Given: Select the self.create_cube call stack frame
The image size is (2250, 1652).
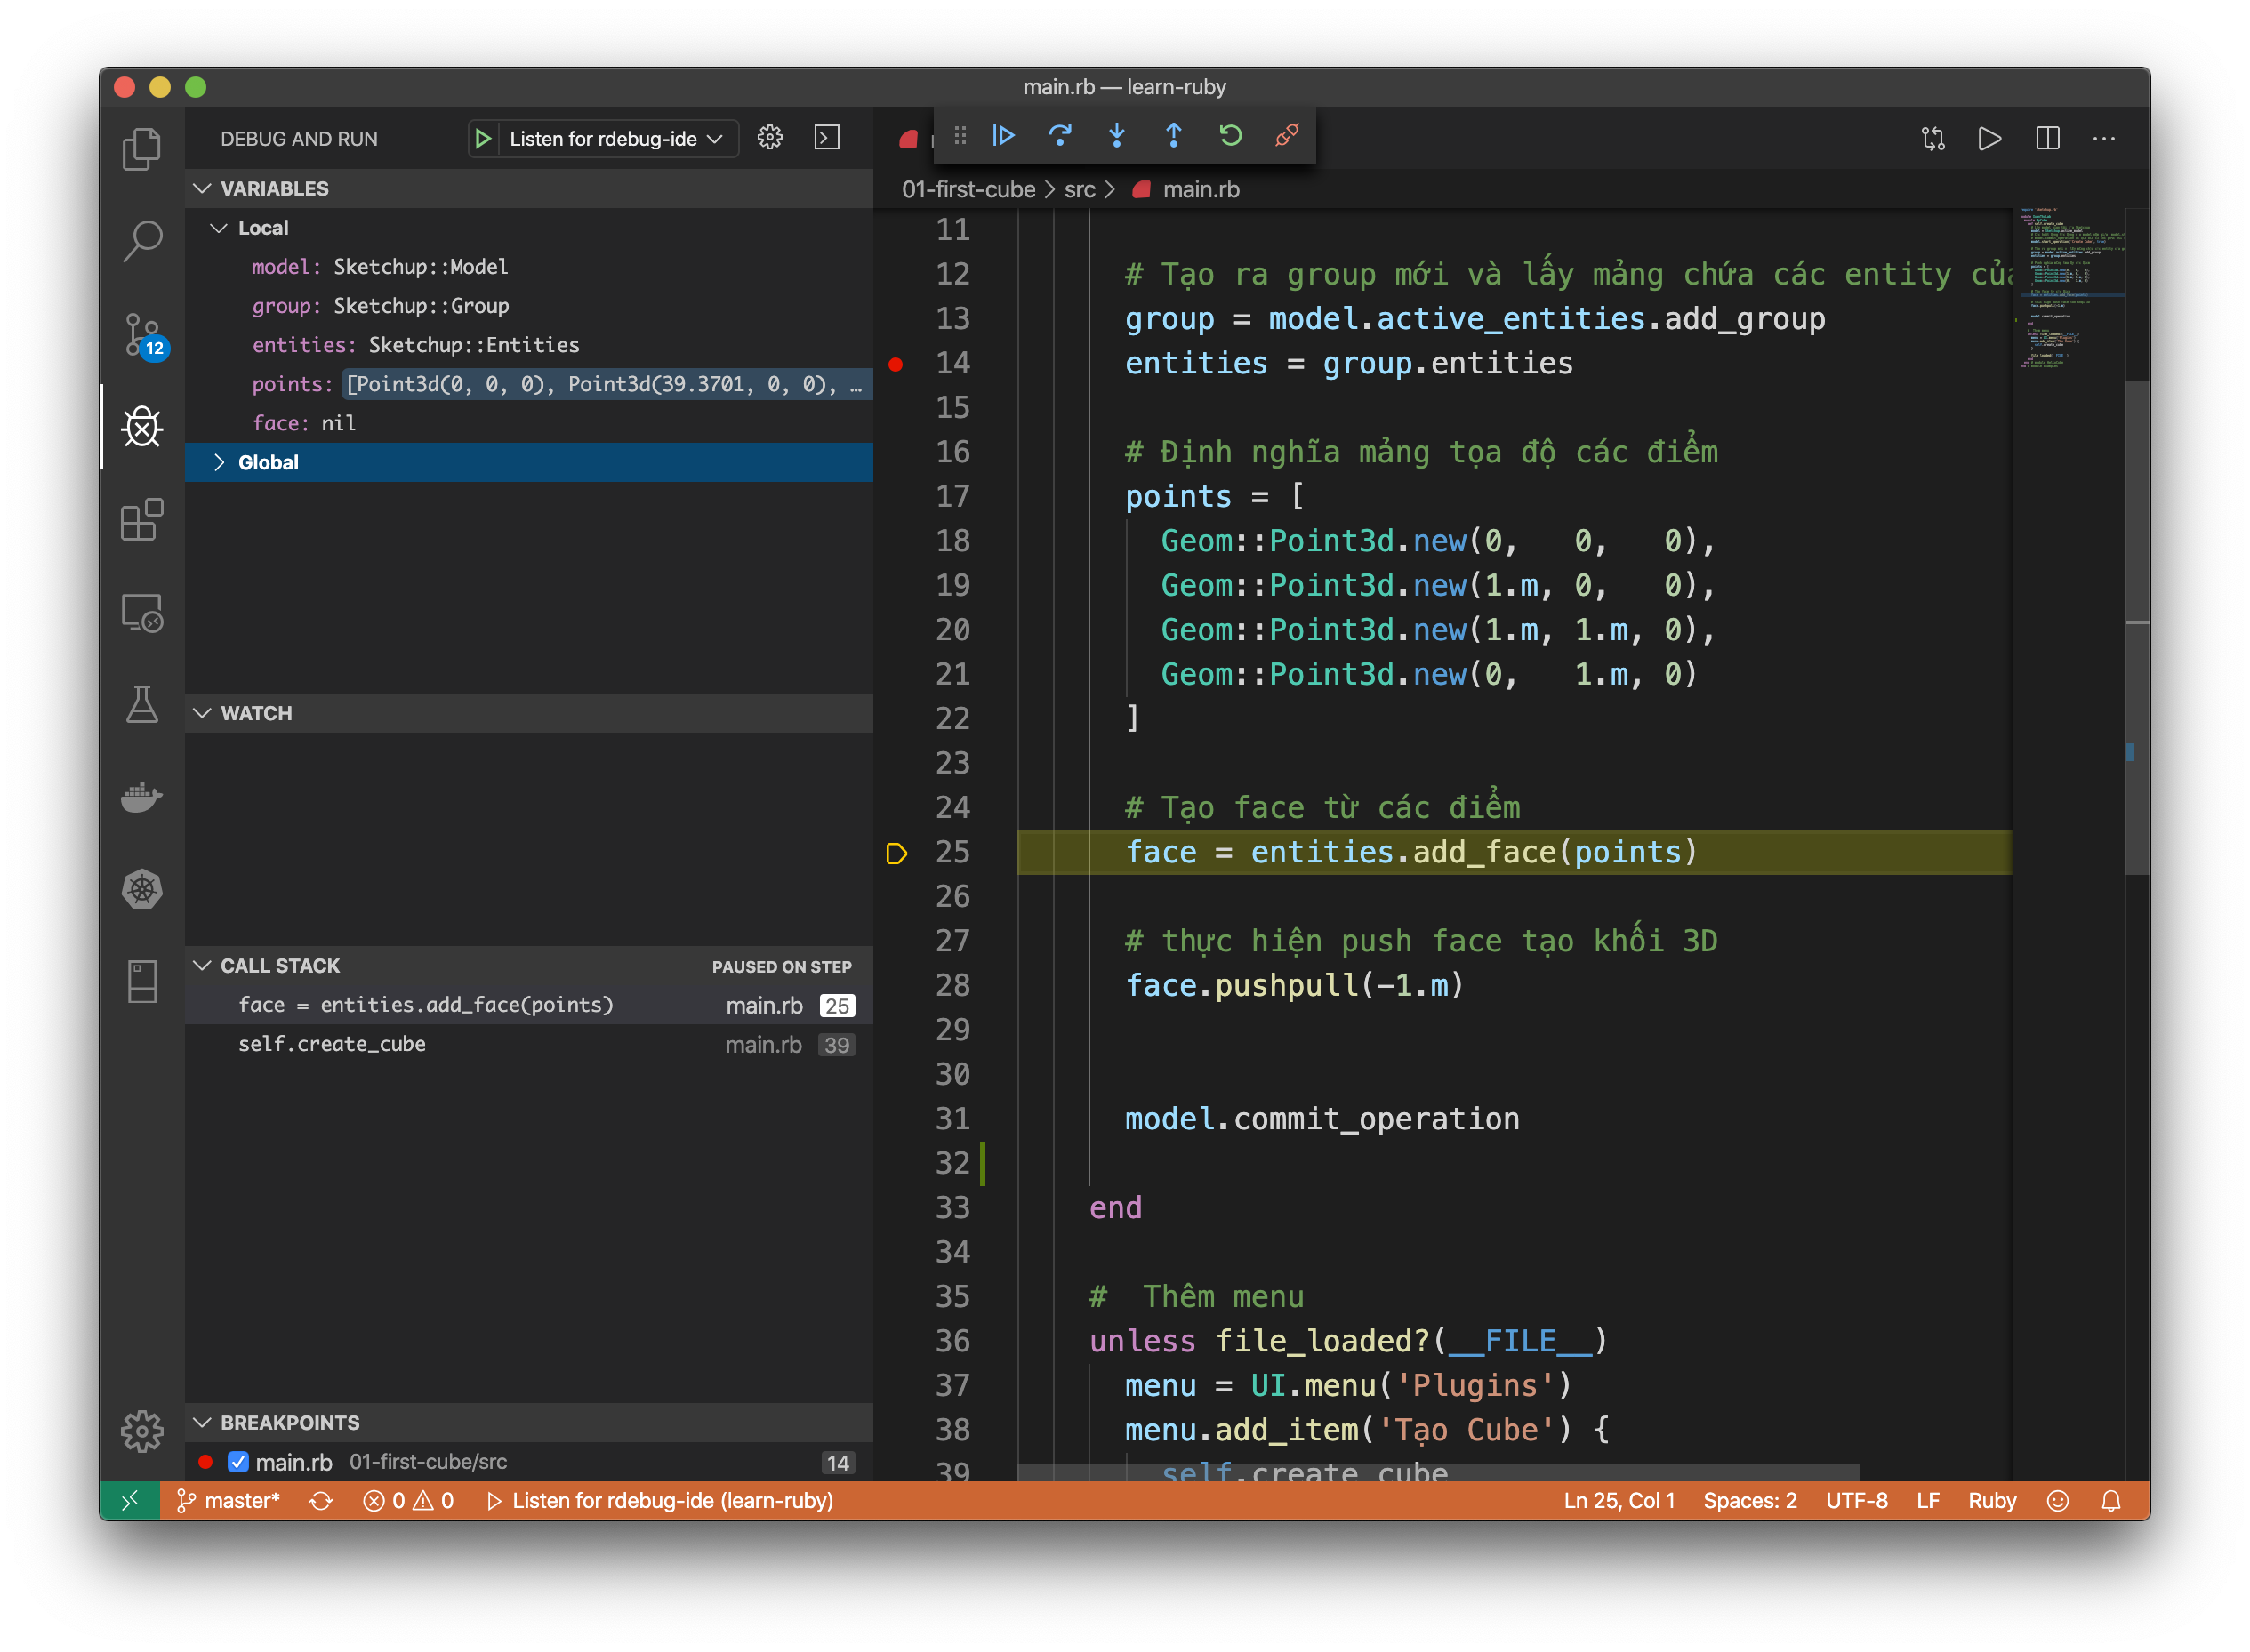Looking at the screenshot, I should 333,1044.
